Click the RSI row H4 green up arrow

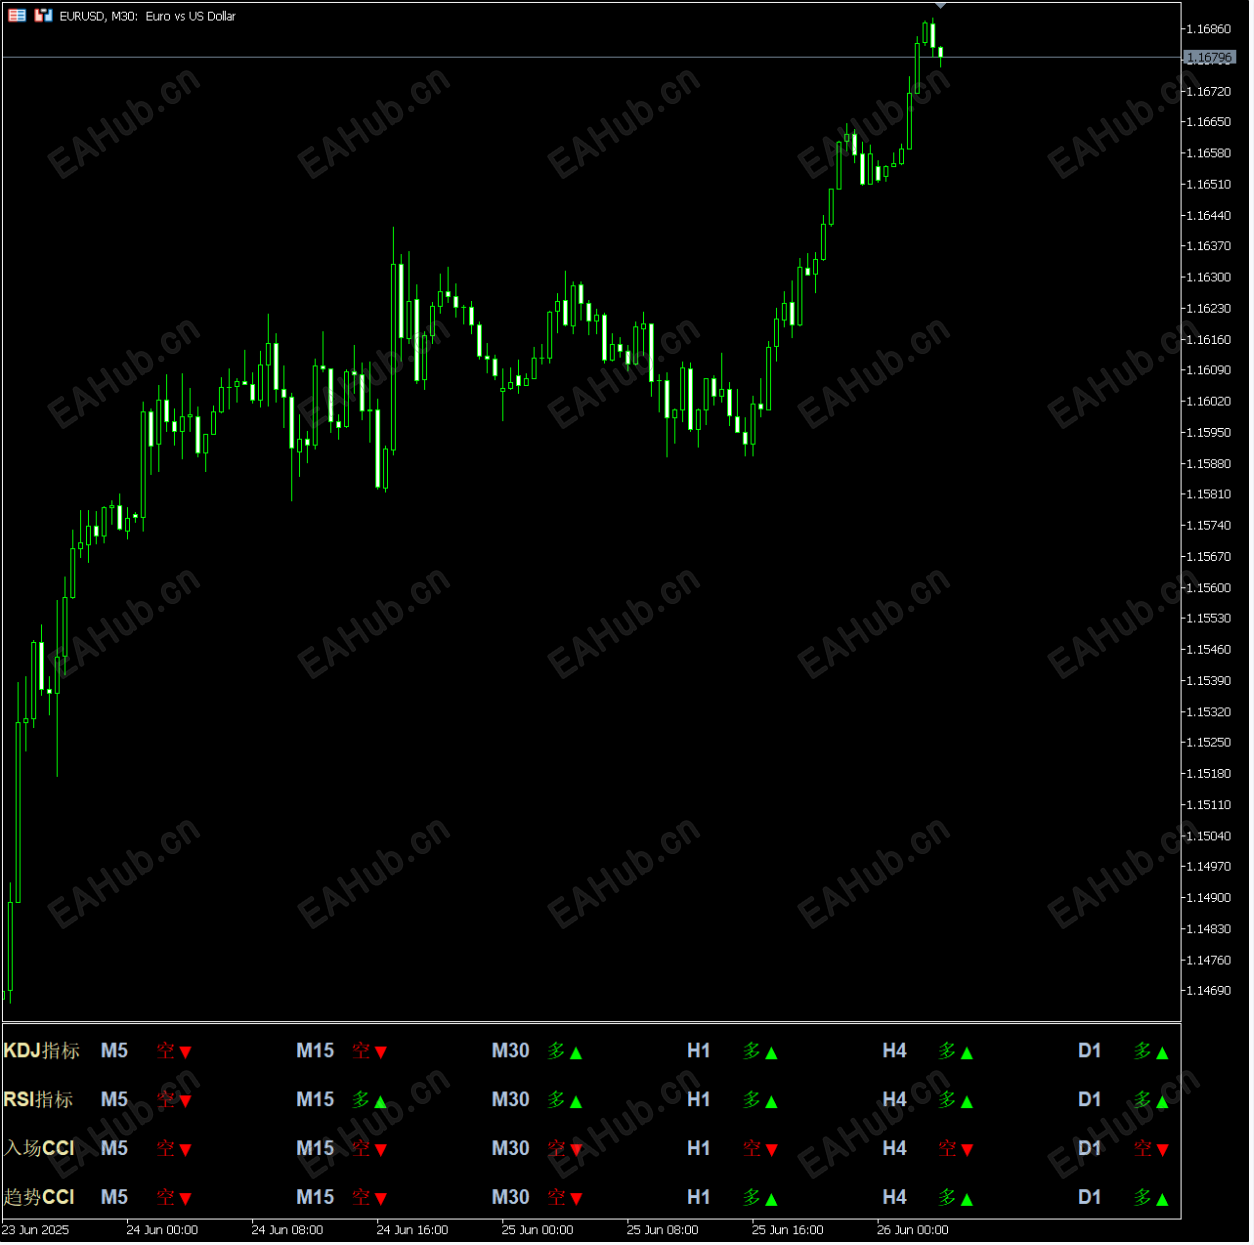(967, 1101)
